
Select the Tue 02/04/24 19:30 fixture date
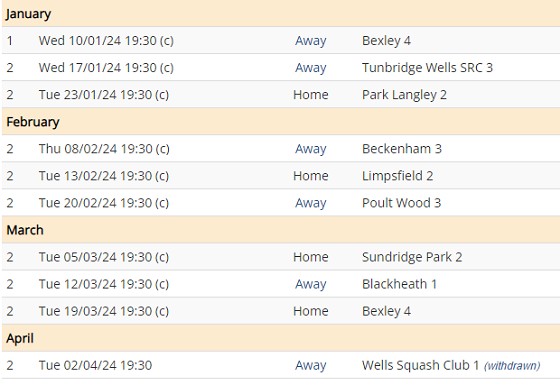tap(95, 365)
